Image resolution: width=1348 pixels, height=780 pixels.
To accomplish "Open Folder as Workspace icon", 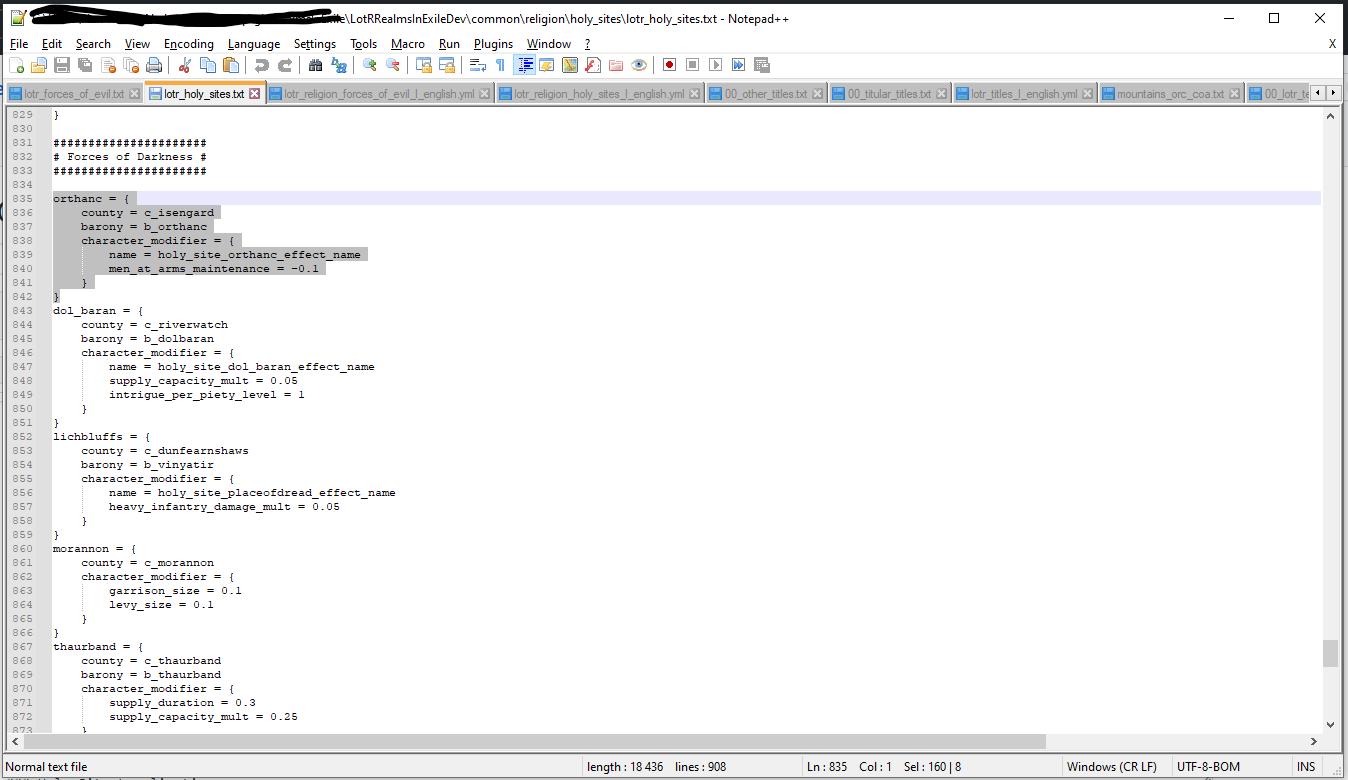I will tap(616, 65).
